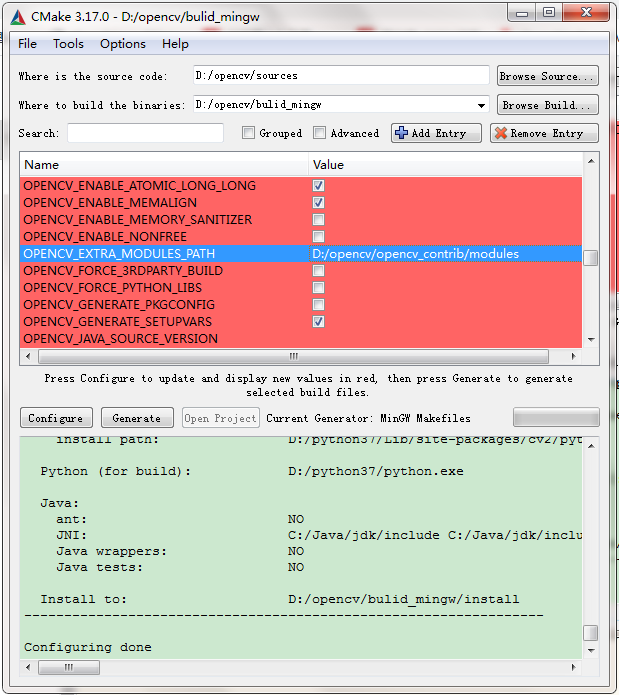Check OPENCV_FORCE_PYTHON_LIBS checkbox
Viewport: 619px width, 695px height.
click(318, 288)
